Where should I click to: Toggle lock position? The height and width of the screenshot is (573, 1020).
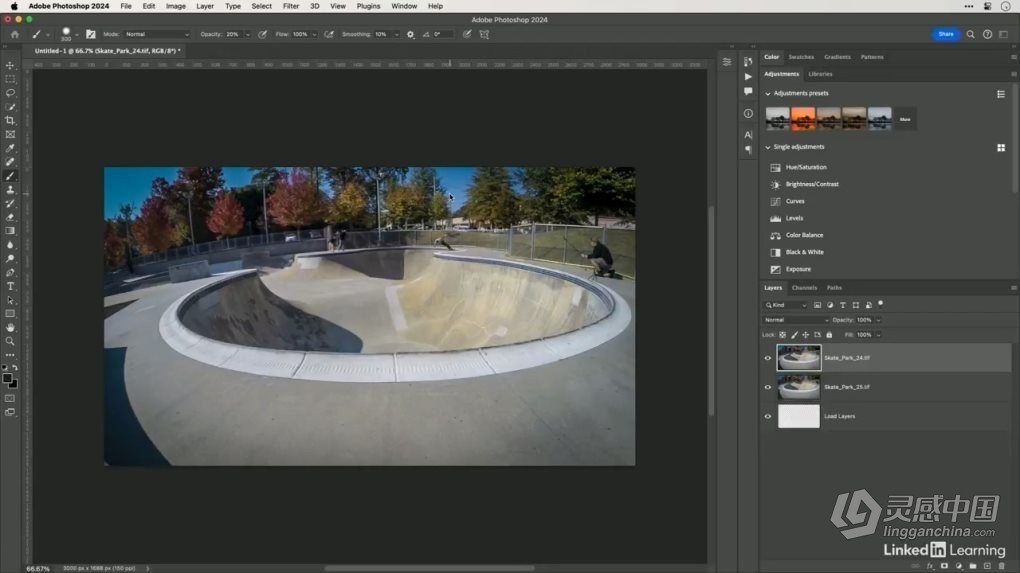(806, 335)
